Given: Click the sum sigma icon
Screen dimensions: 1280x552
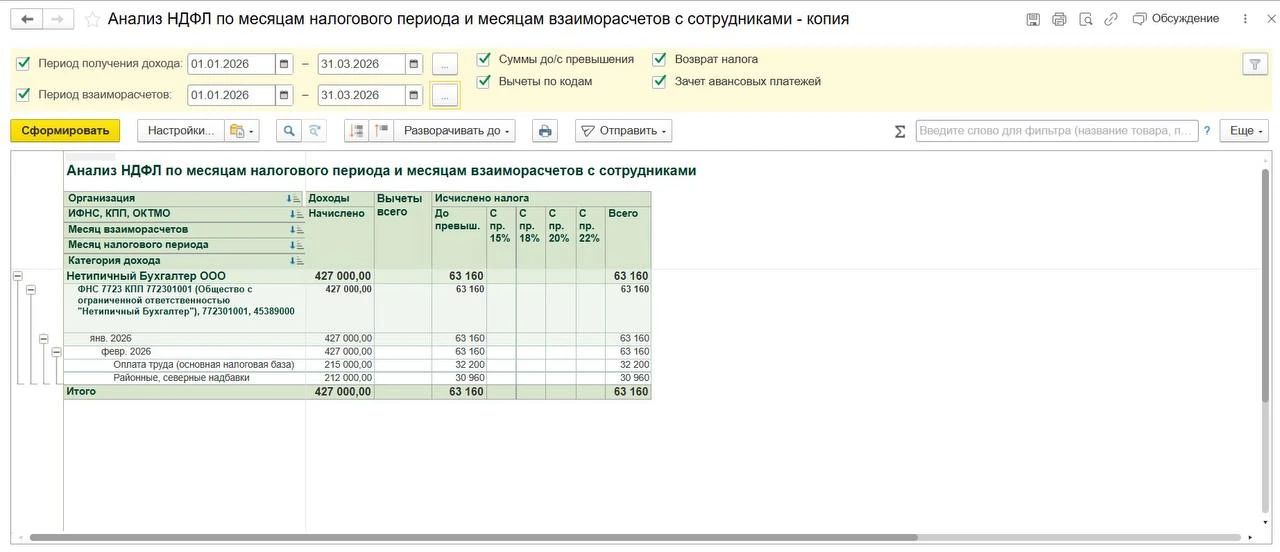Looking at the screenshot, I should [x=899, y=131].
